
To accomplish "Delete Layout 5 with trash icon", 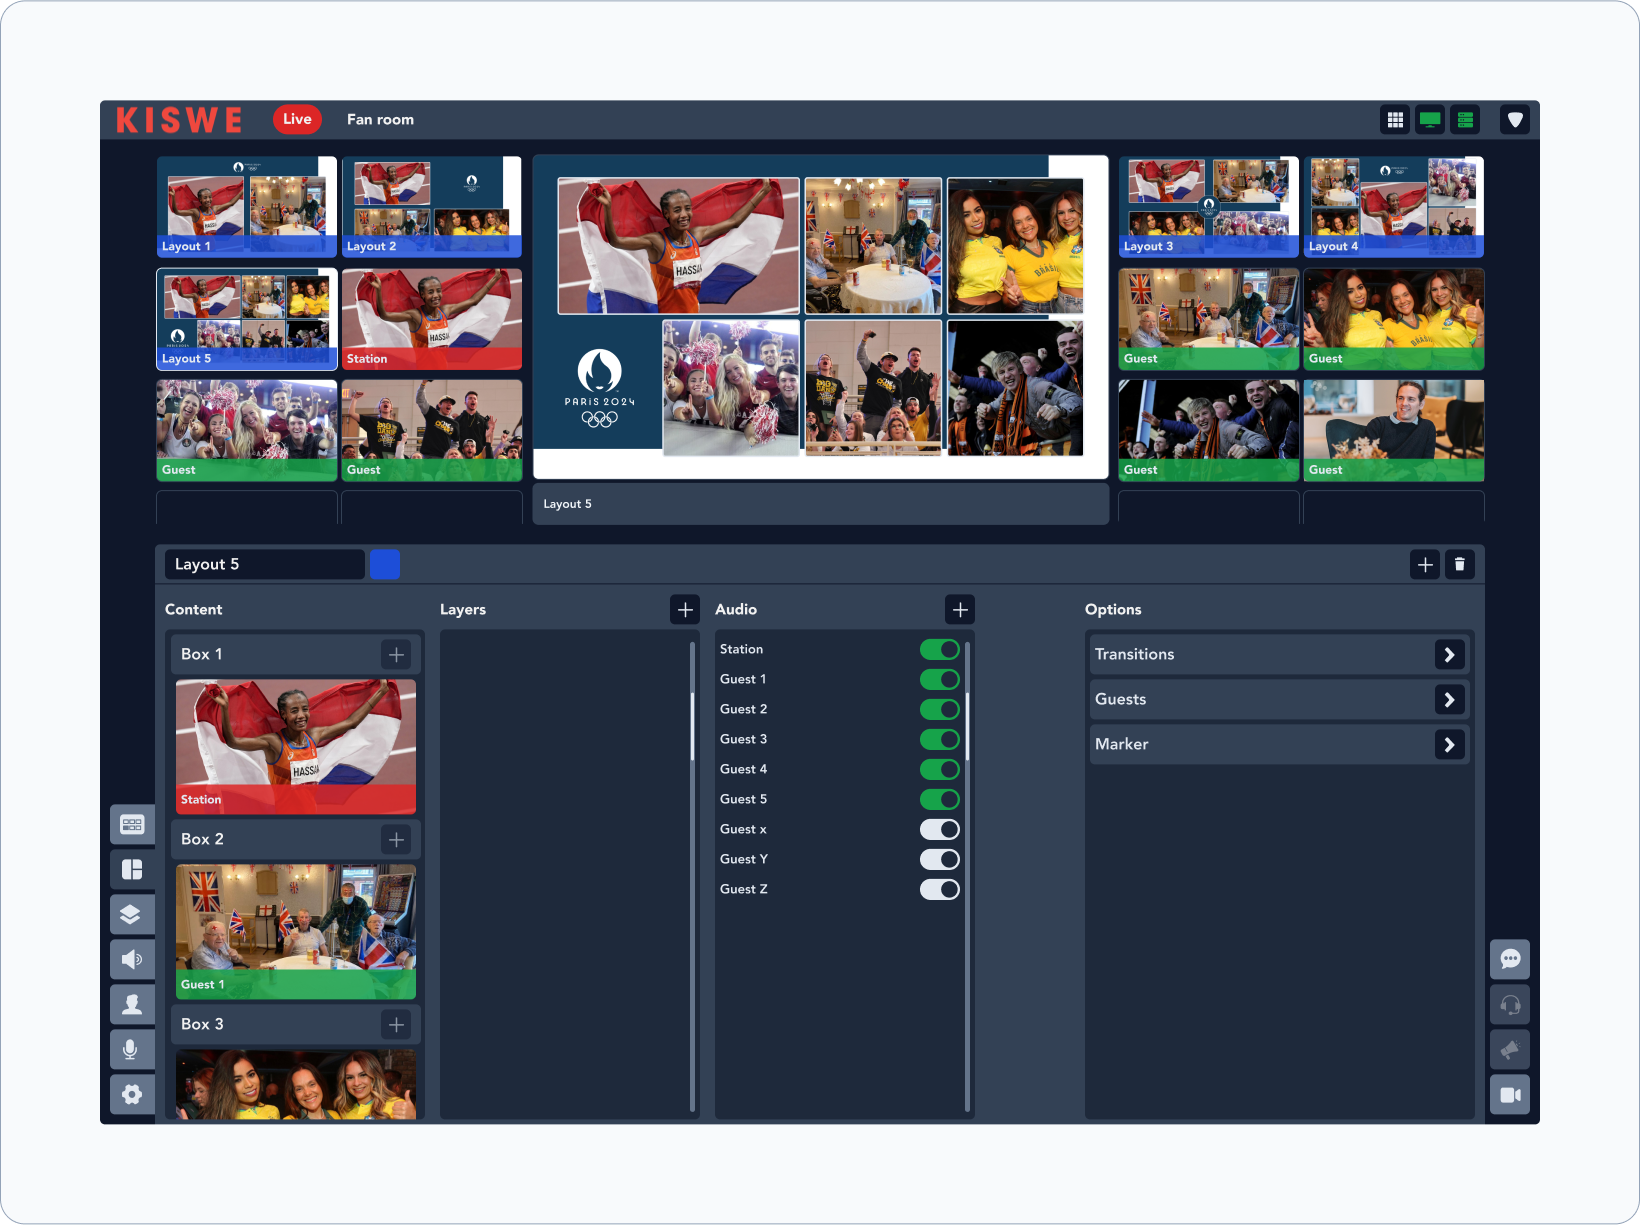I will [1460, 565].
